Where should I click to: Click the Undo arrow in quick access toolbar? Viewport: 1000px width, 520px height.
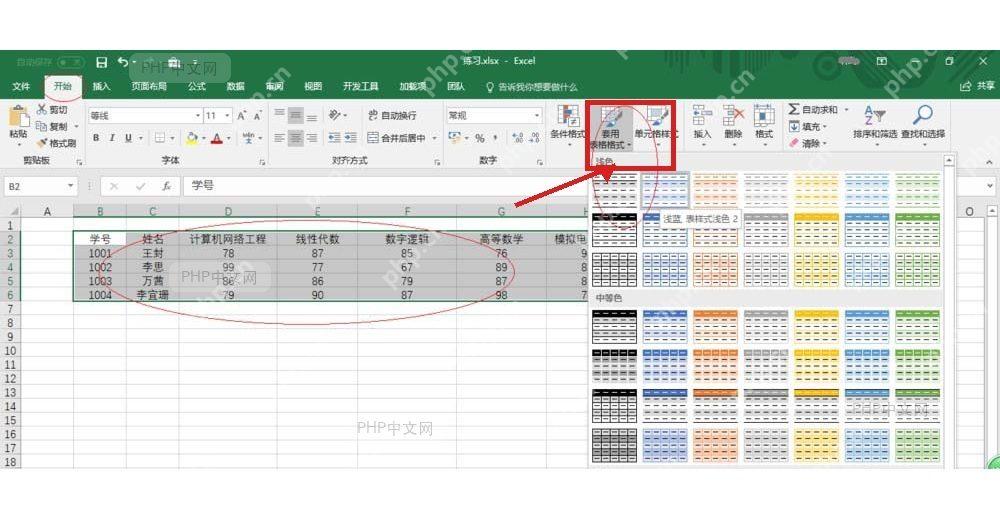(123, 62)
